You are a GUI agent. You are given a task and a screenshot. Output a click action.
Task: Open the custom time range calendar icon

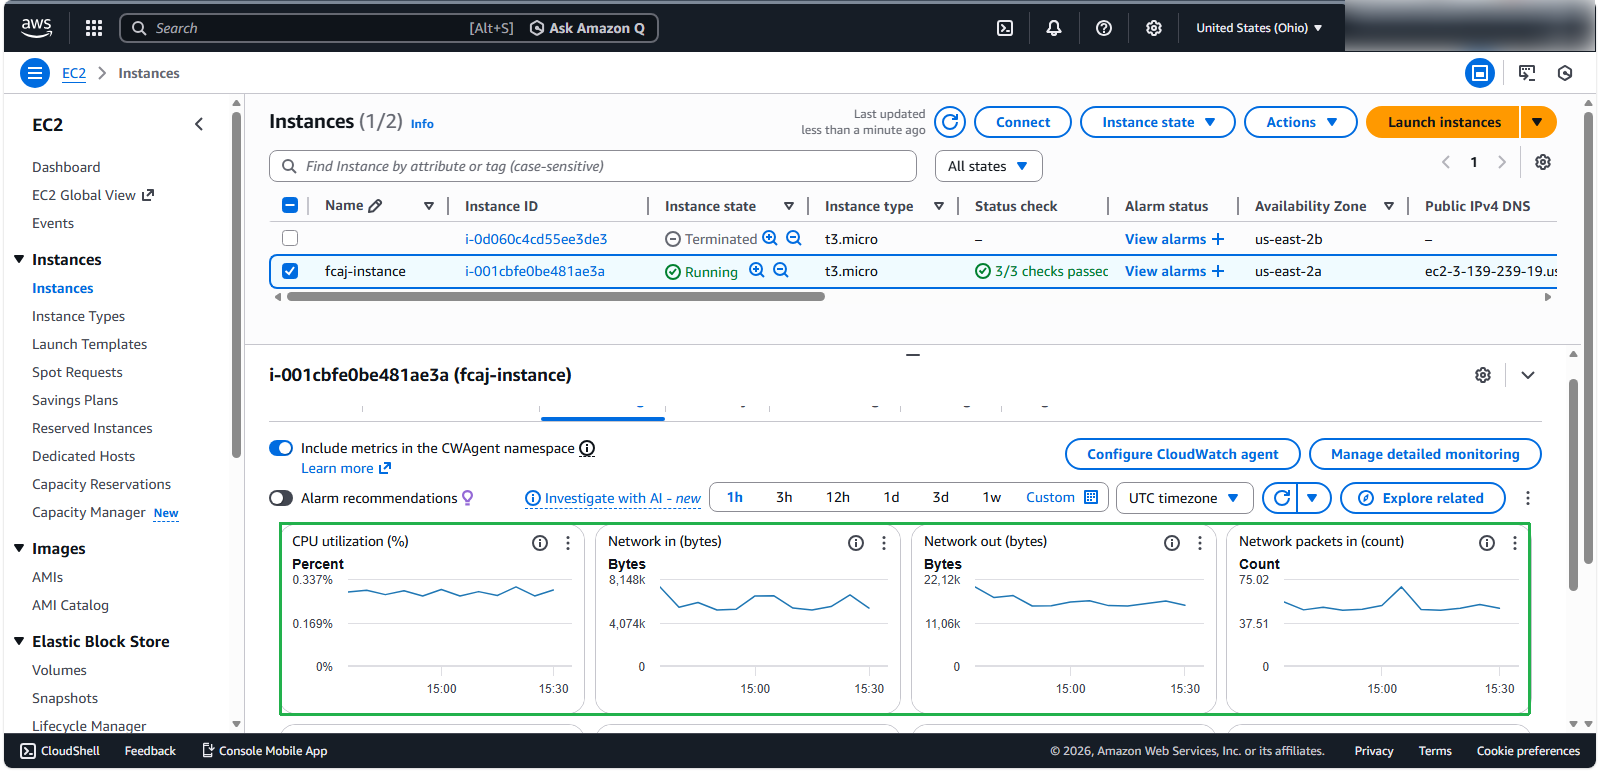pyautogui.click(x=1091, y=497)
